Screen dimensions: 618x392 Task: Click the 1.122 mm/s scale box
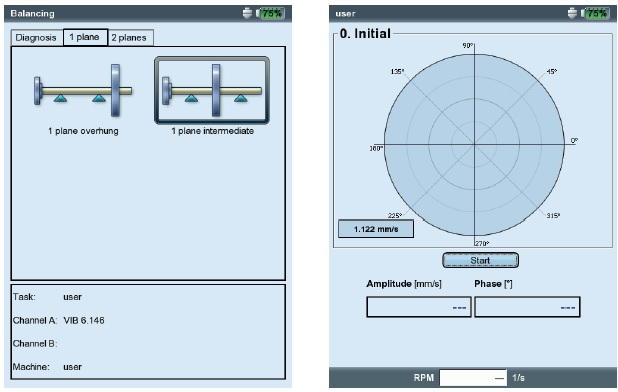point(376,229)
